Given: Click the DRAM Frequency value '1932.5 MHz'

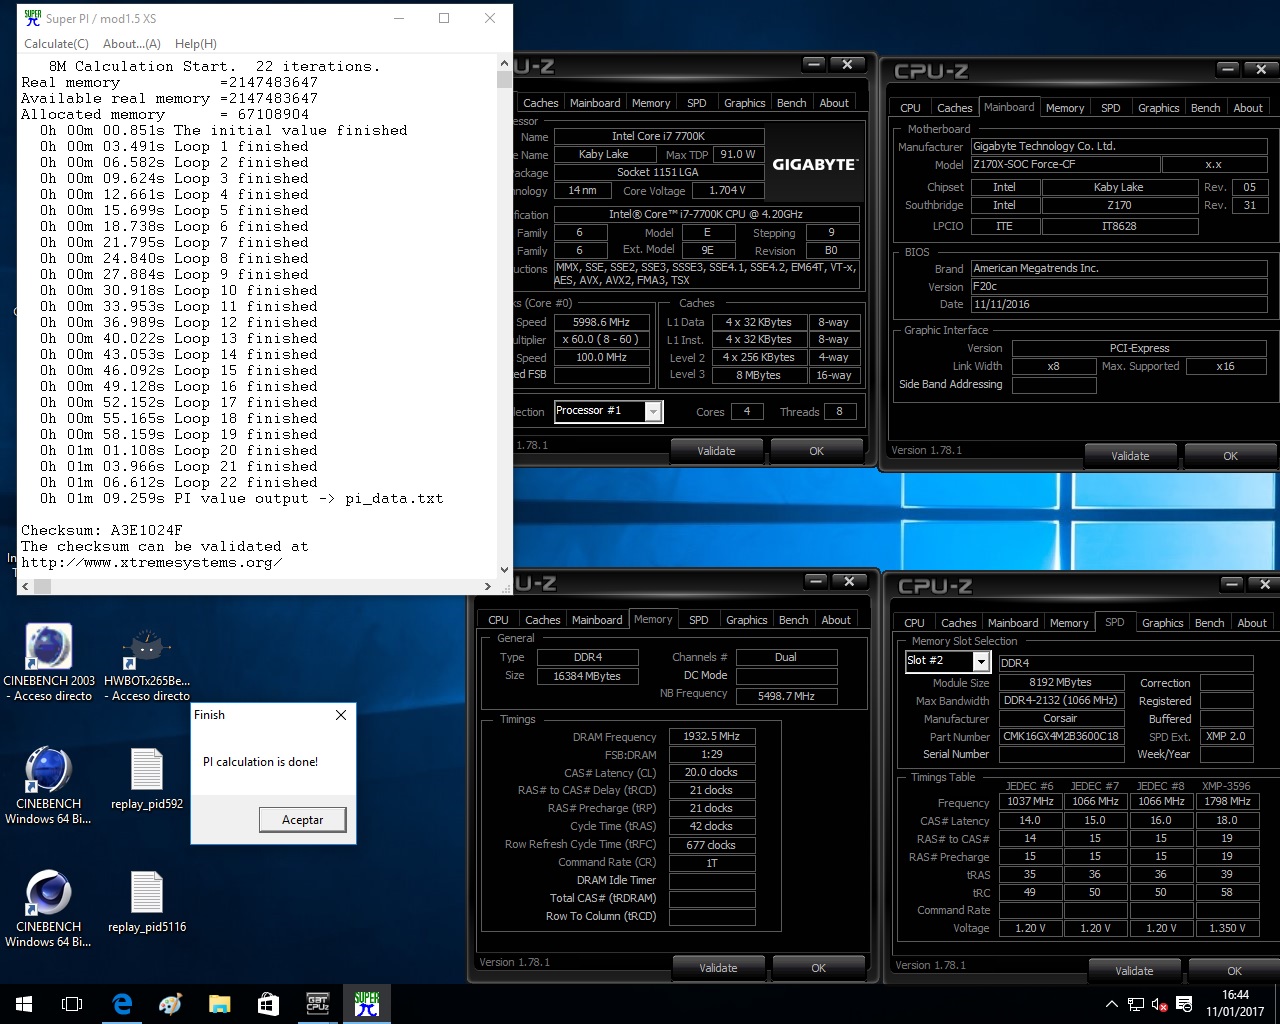Looking at the screenshot, I should click(712, 736).
